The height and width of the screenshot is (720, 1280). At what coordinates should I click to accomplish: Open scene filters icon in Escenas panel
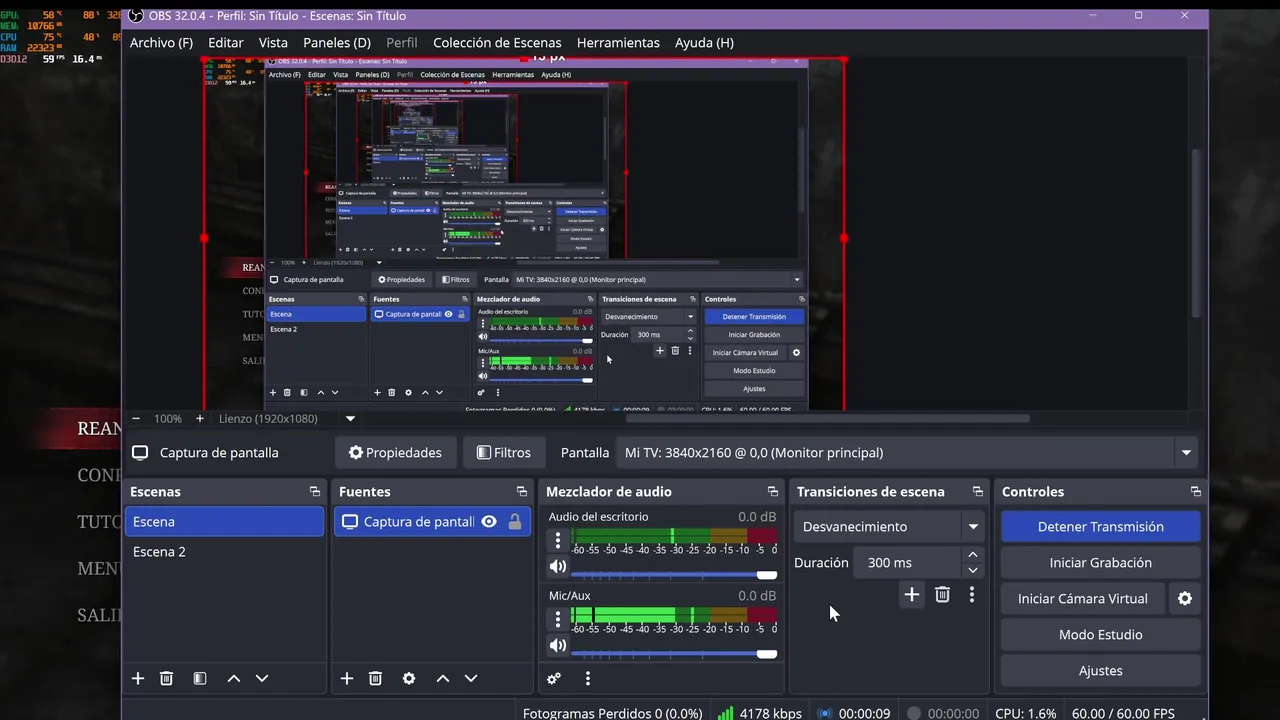pos(200,678)
